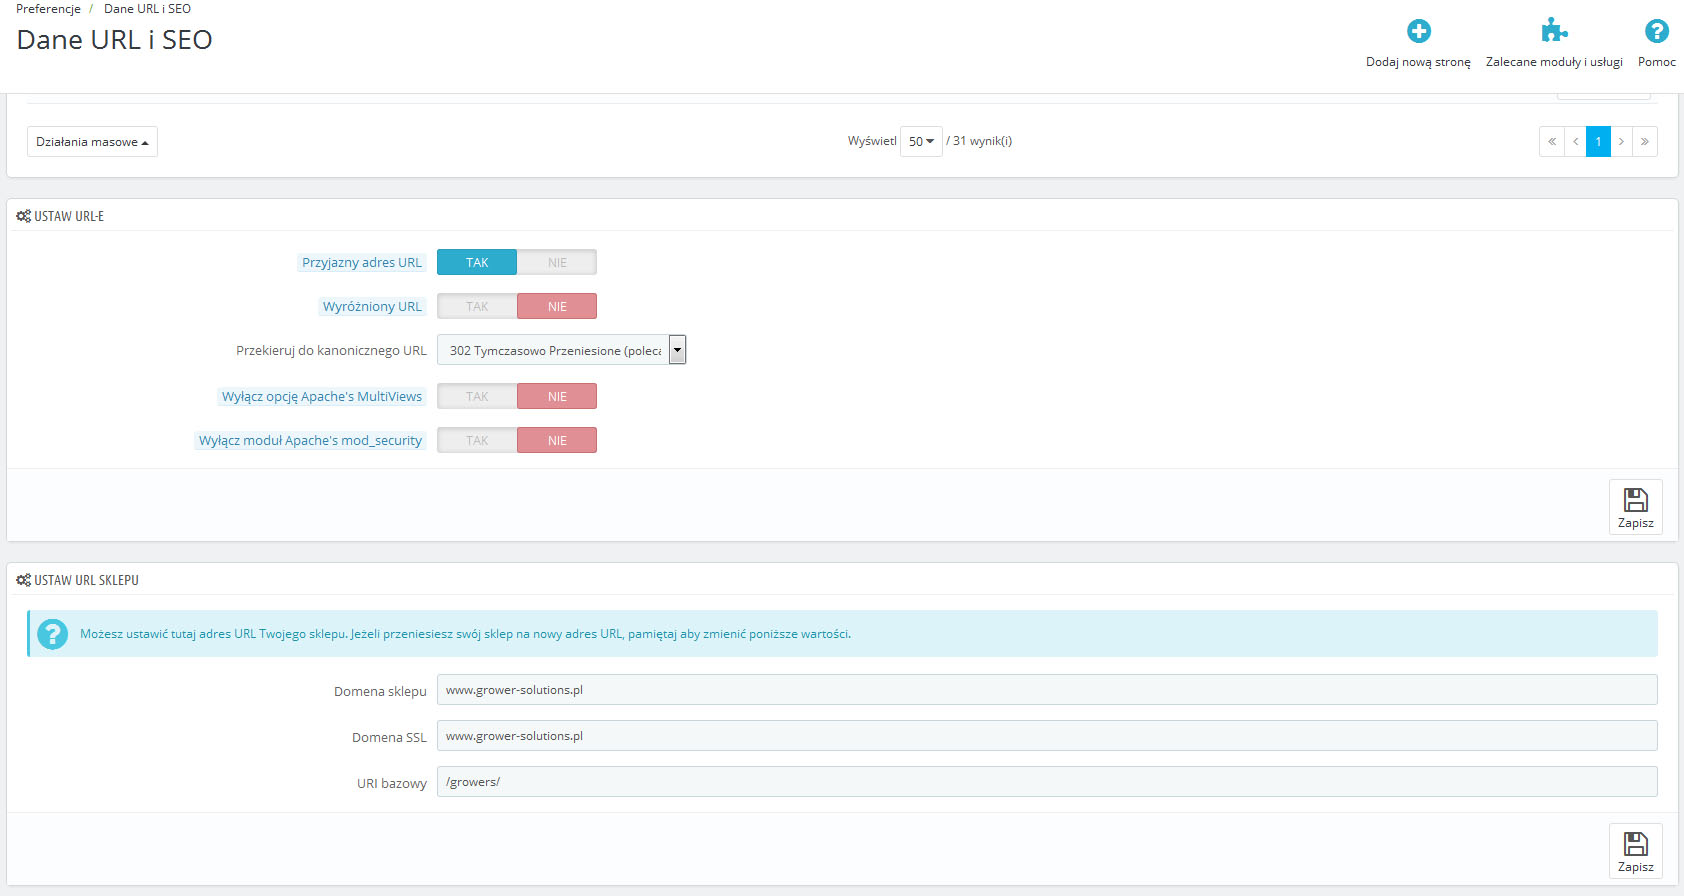This screenshot has height=896, width=1684.
Task: Click the Dodaj nową stronę plus icon
Action: click(x=1418, y=31)
